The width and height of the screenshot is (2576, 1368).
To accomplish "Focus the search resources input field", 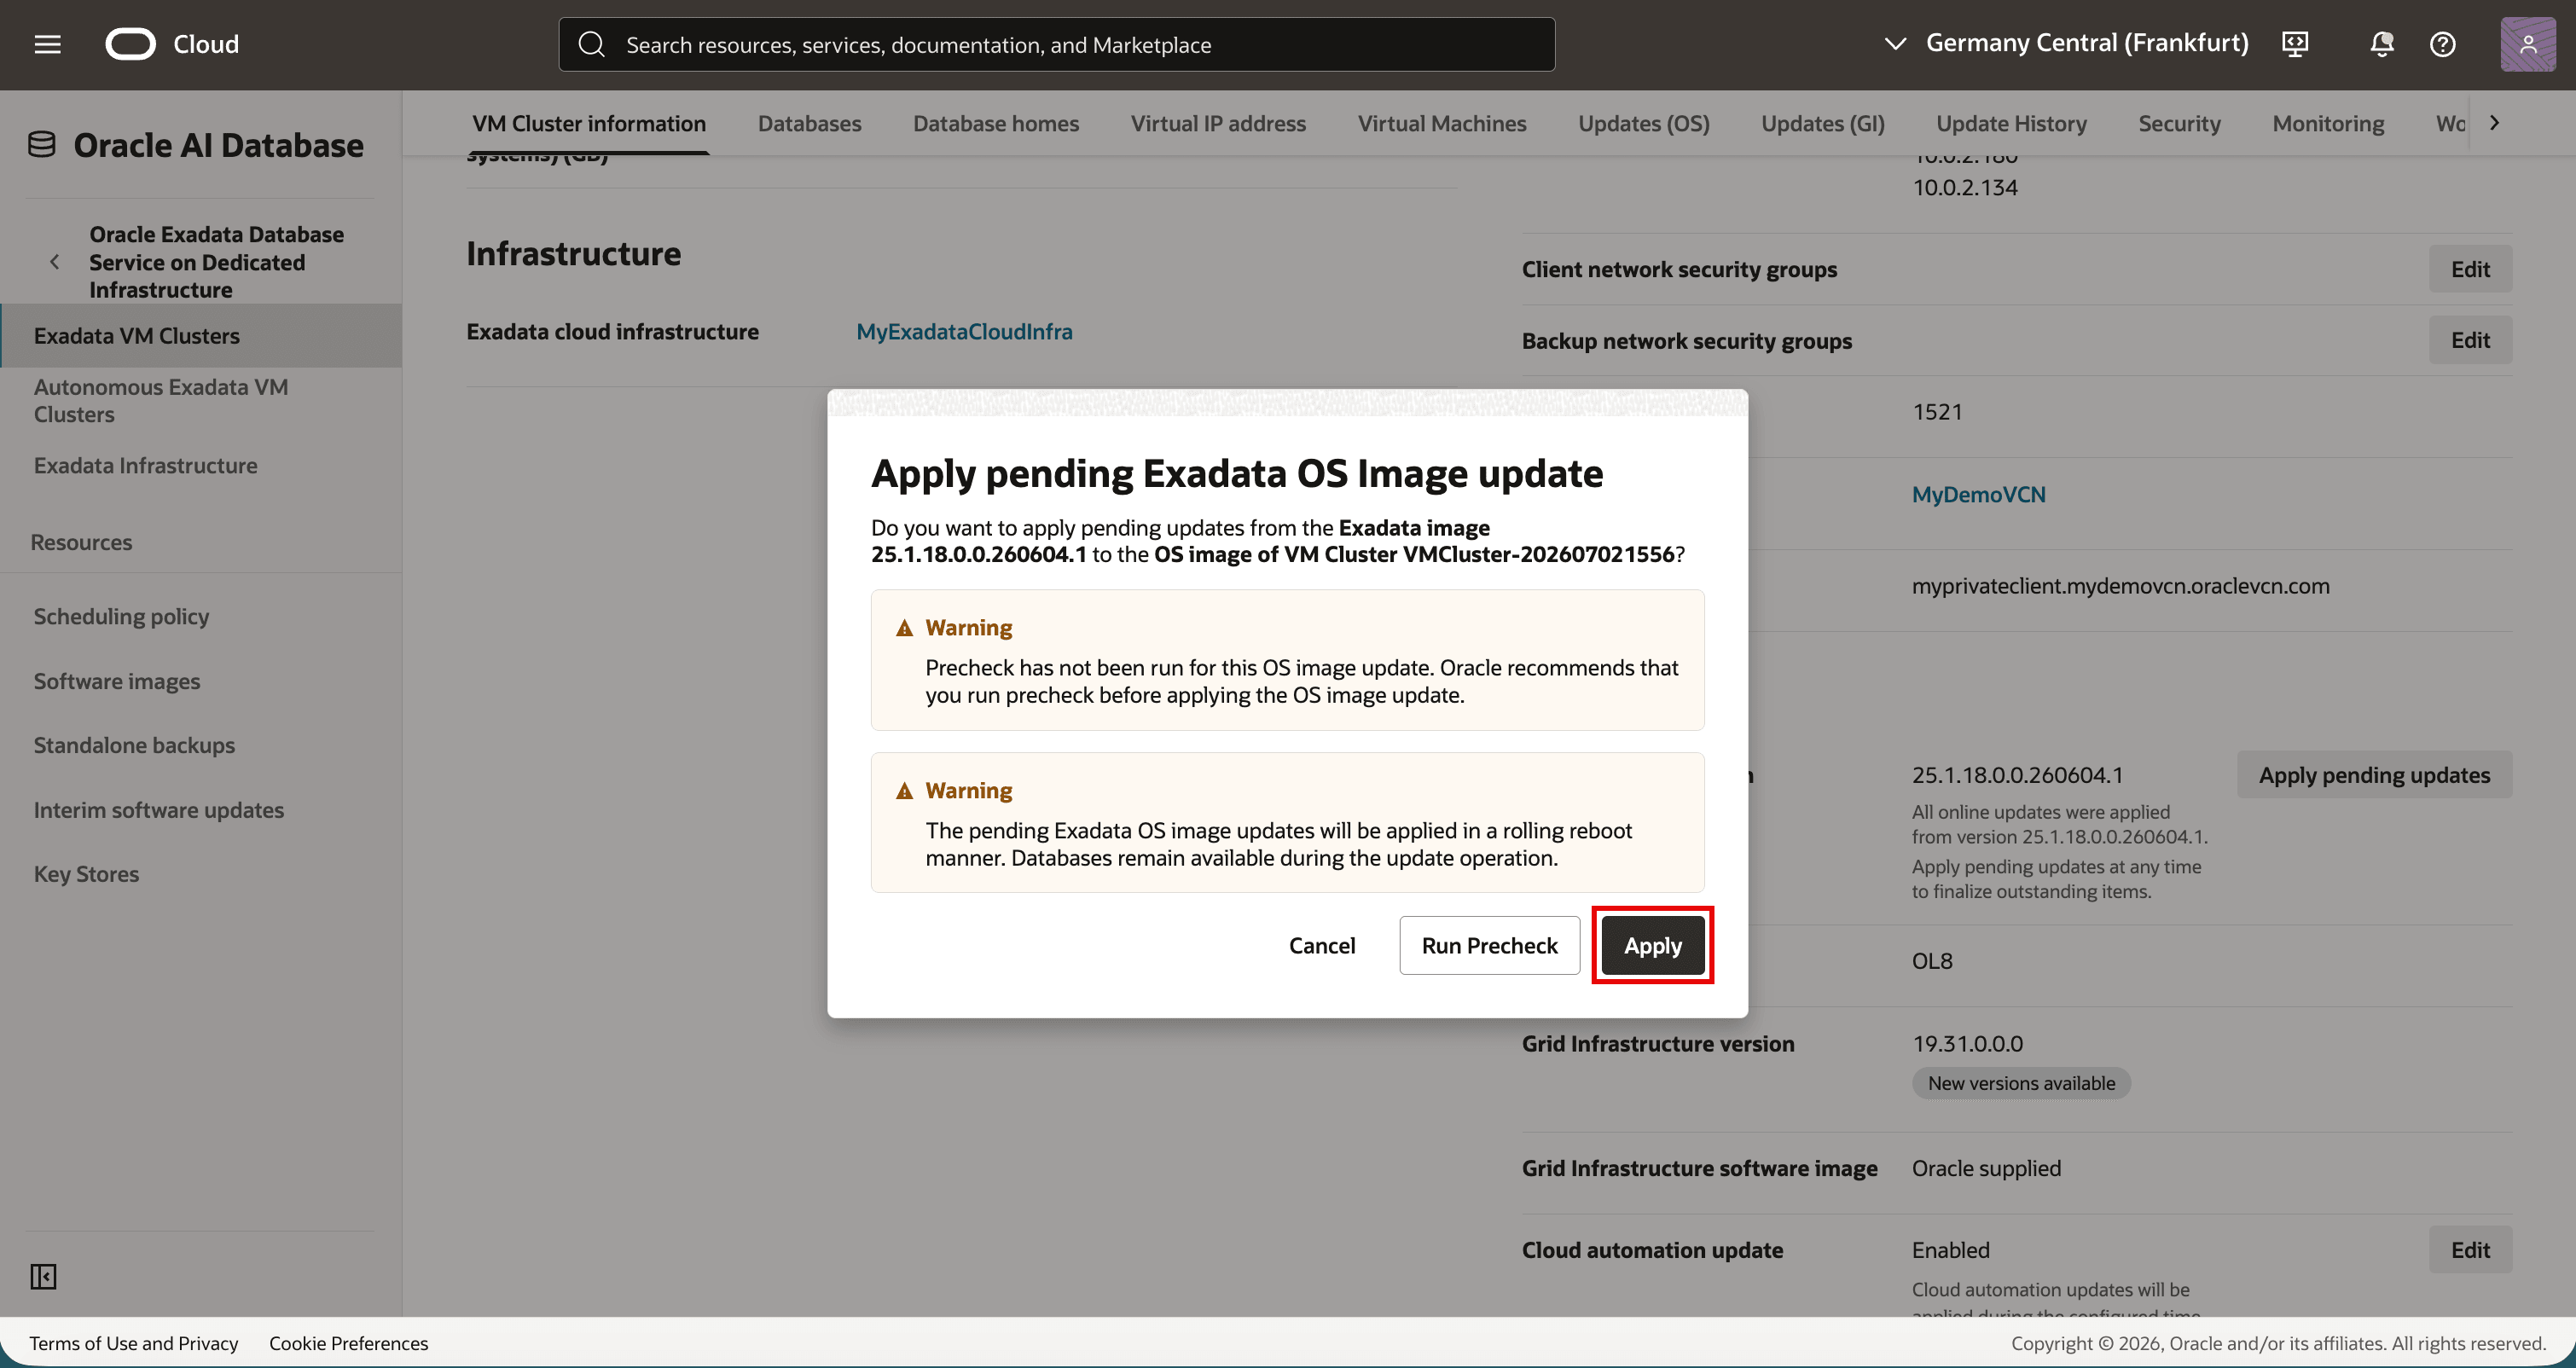I will pyautogui.click(x=1056, y=44).
